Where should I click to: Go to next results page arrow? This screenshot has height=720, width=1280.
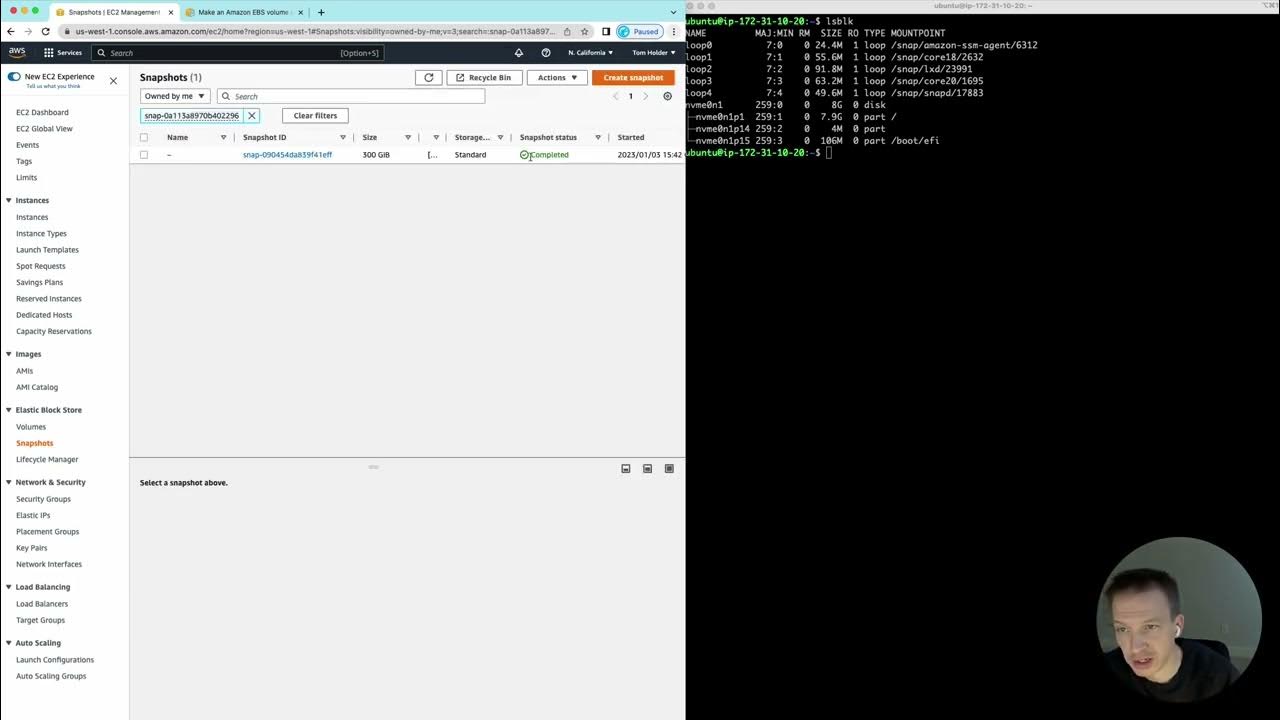645,96
